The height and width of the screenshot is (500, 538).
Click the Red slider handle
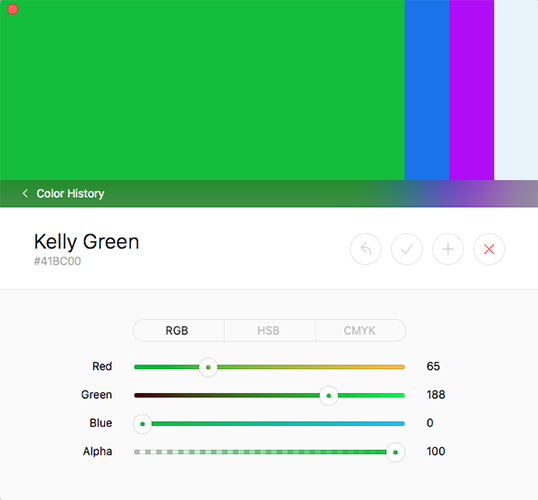coord(208,367)
